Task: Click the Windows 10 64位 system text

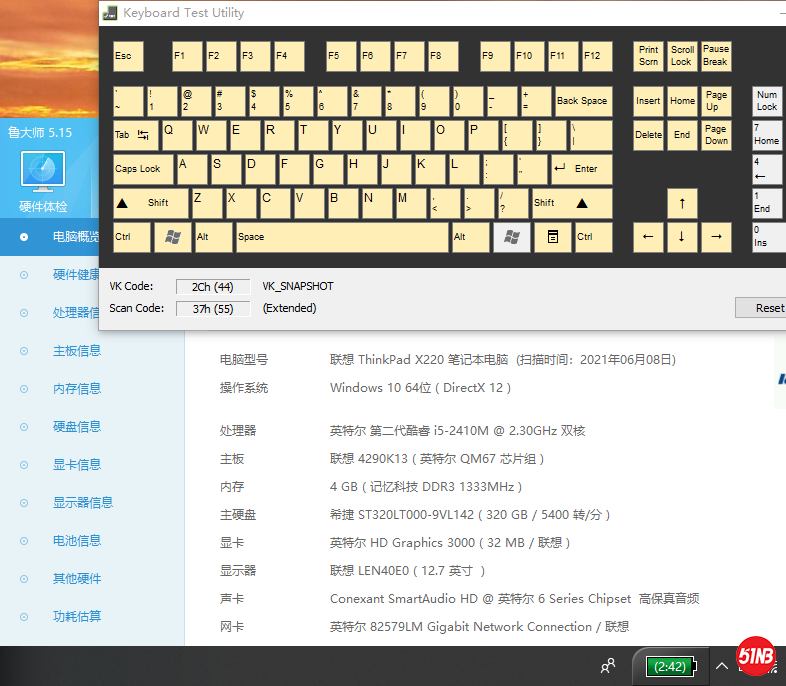Action: click(x=421, y=388)
